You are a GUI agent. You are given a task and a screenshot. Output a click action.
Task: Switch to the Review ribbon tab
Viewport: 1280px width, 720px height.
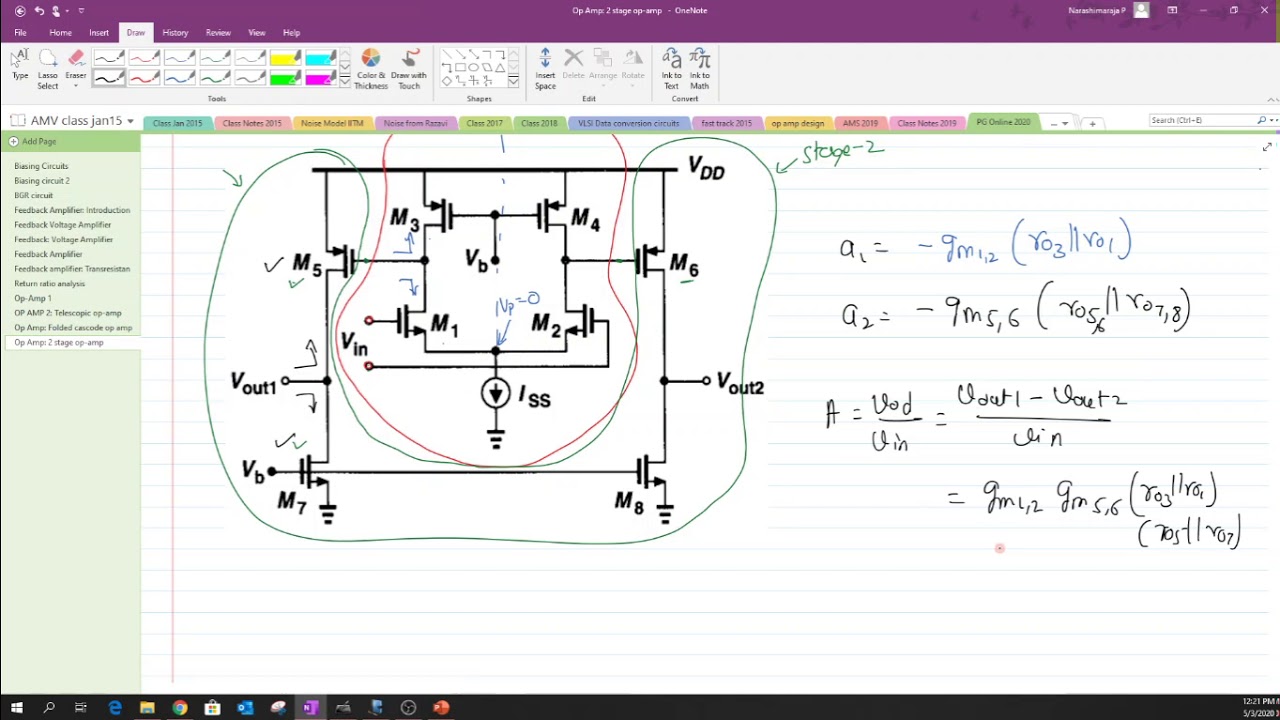[218, 33]
